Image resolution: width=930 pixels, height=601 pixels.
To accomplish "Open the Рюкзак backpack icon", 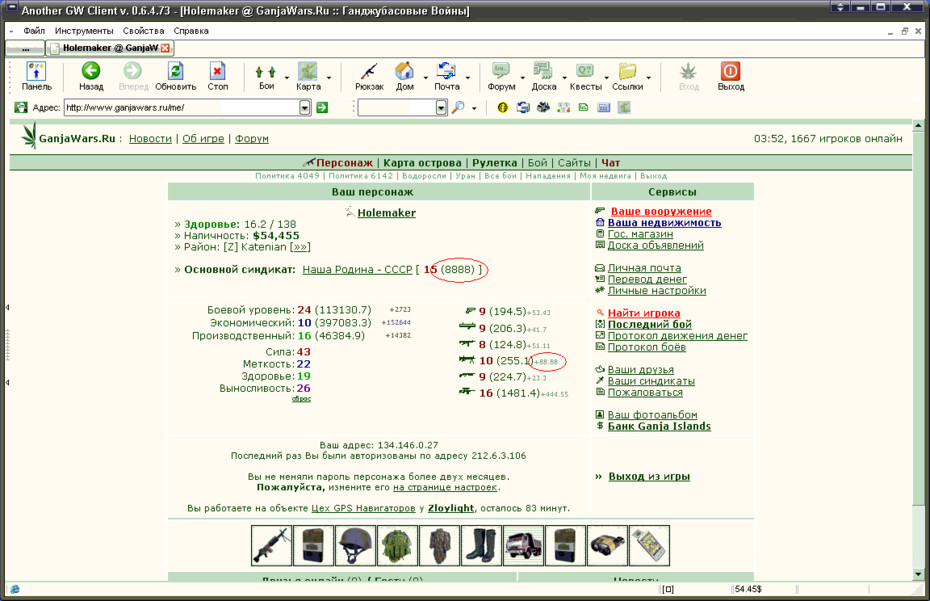I will (369, 77).
